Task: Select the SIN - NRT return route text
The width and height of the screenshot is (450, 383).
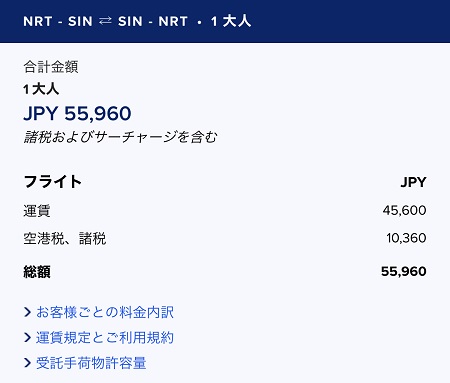Action: point(153,21)
